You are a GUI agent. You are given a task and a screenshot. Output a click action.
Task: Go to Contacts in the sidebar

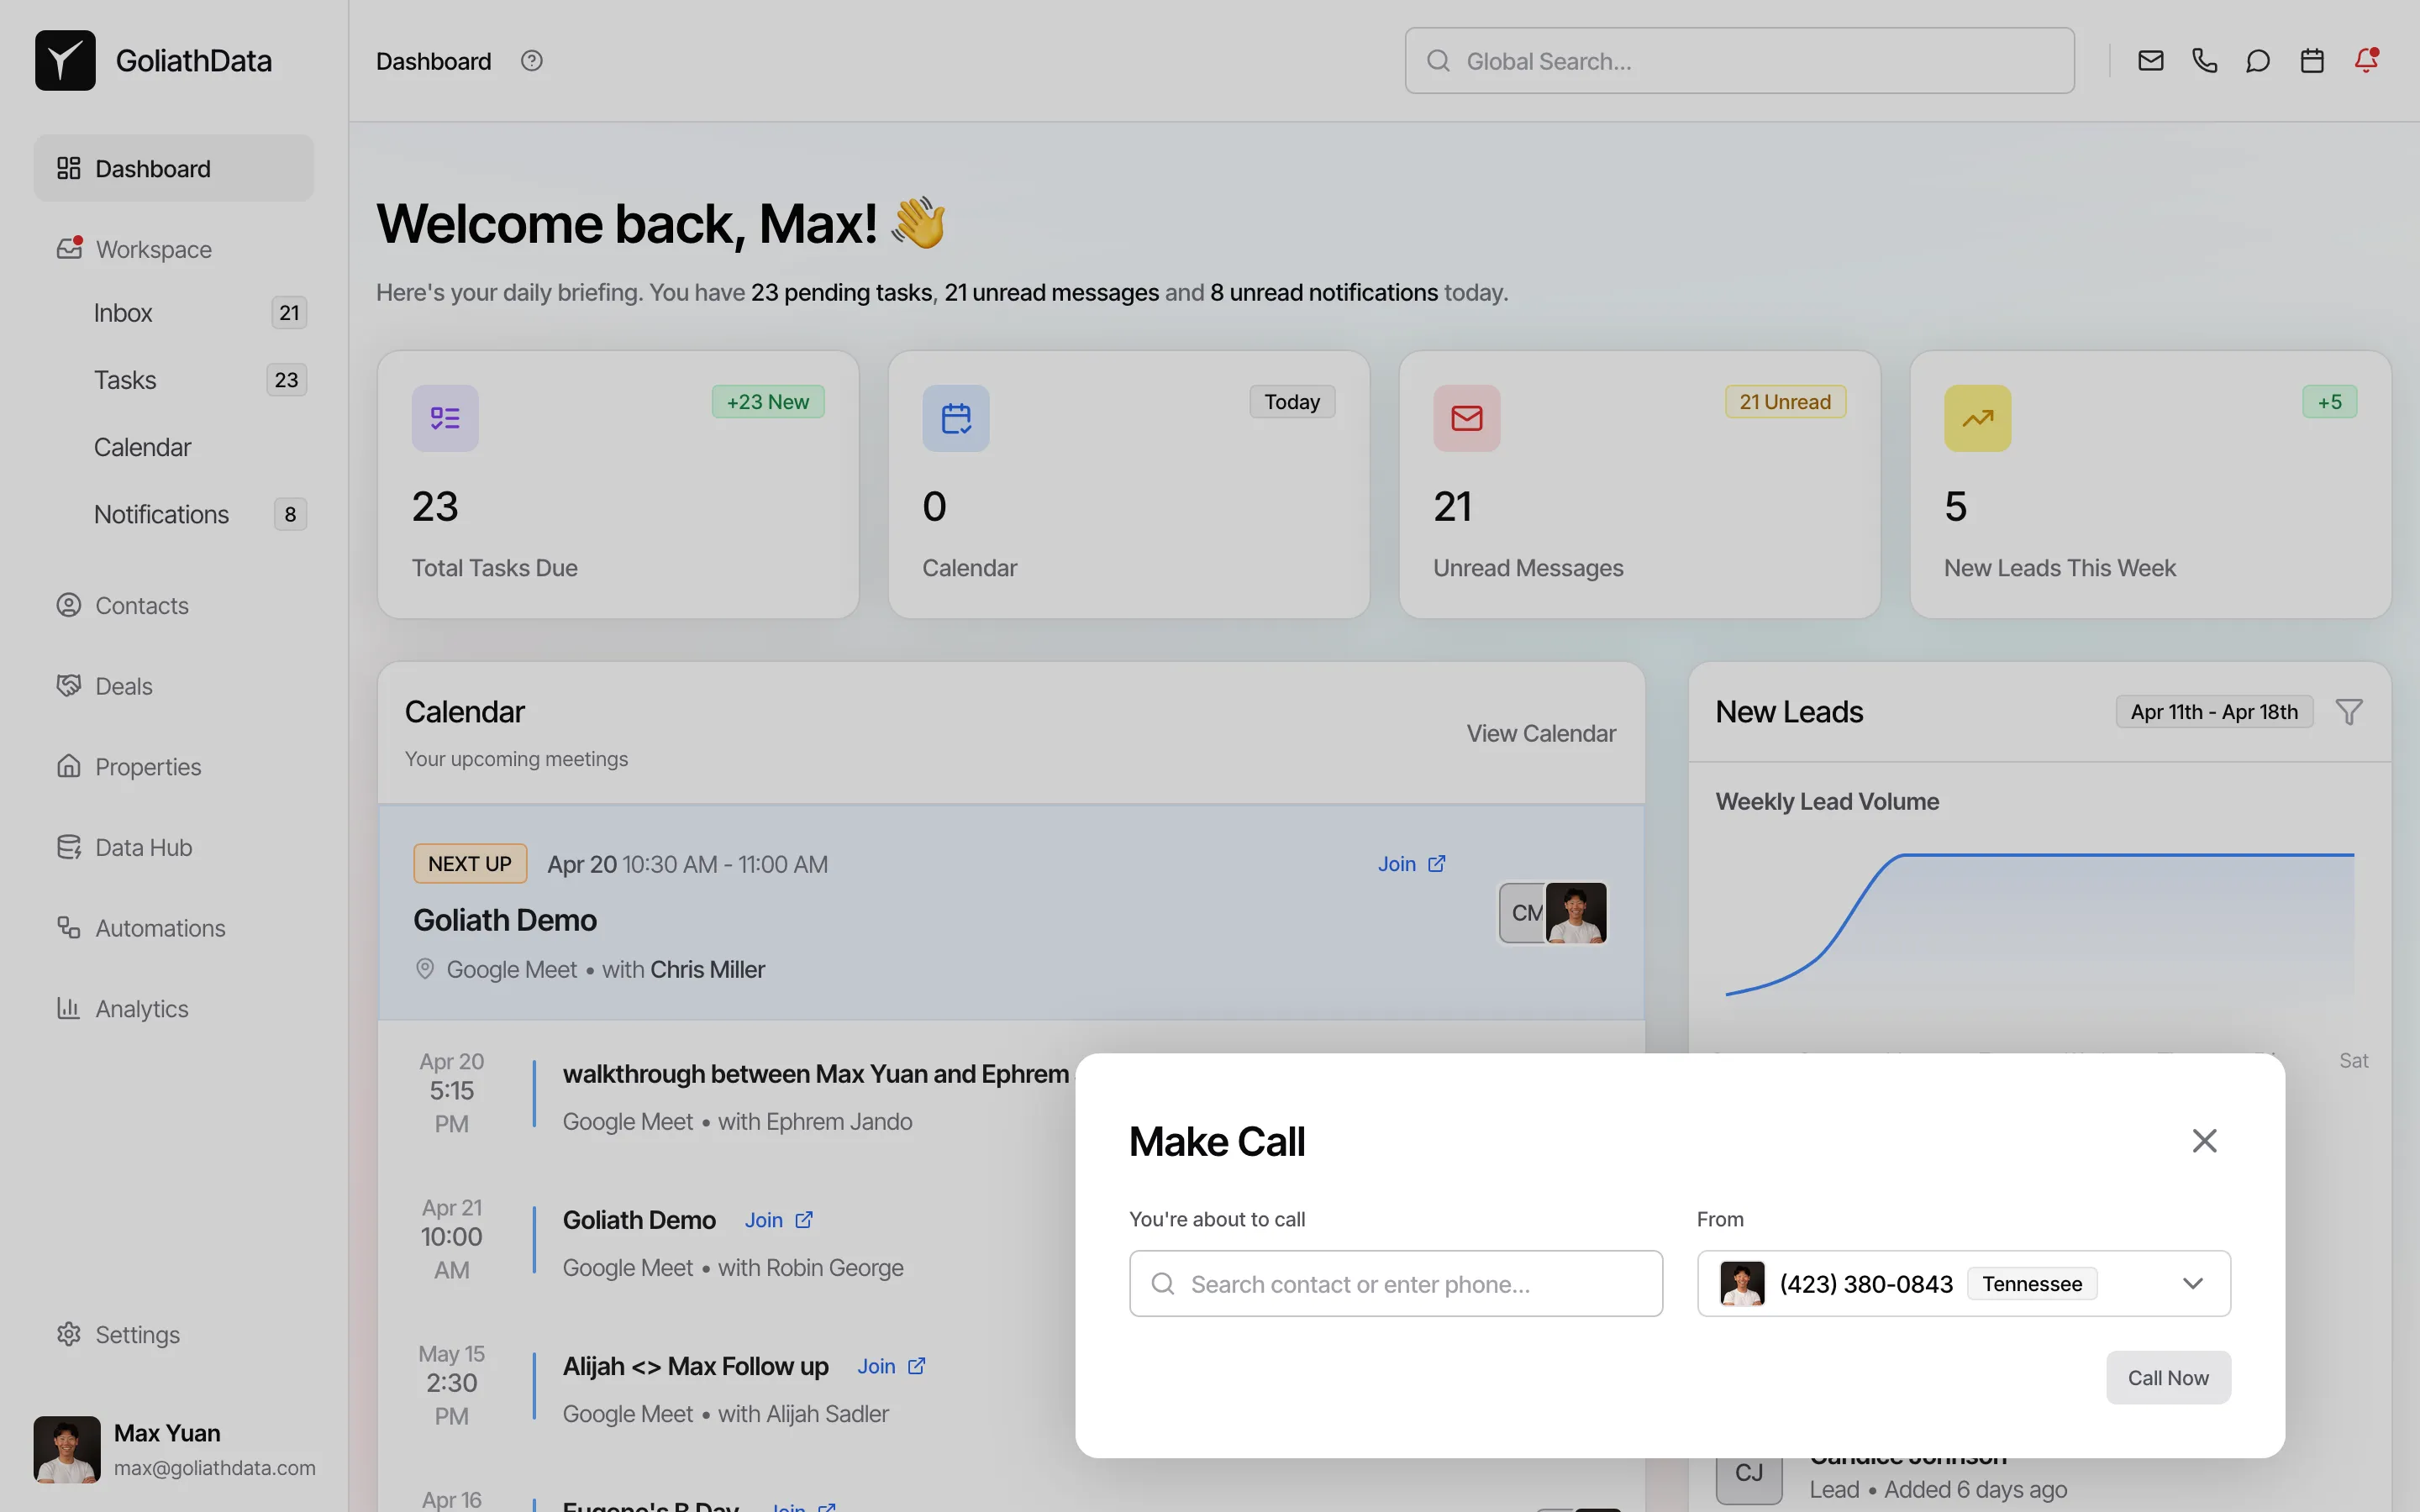click(x=141, y=606)
